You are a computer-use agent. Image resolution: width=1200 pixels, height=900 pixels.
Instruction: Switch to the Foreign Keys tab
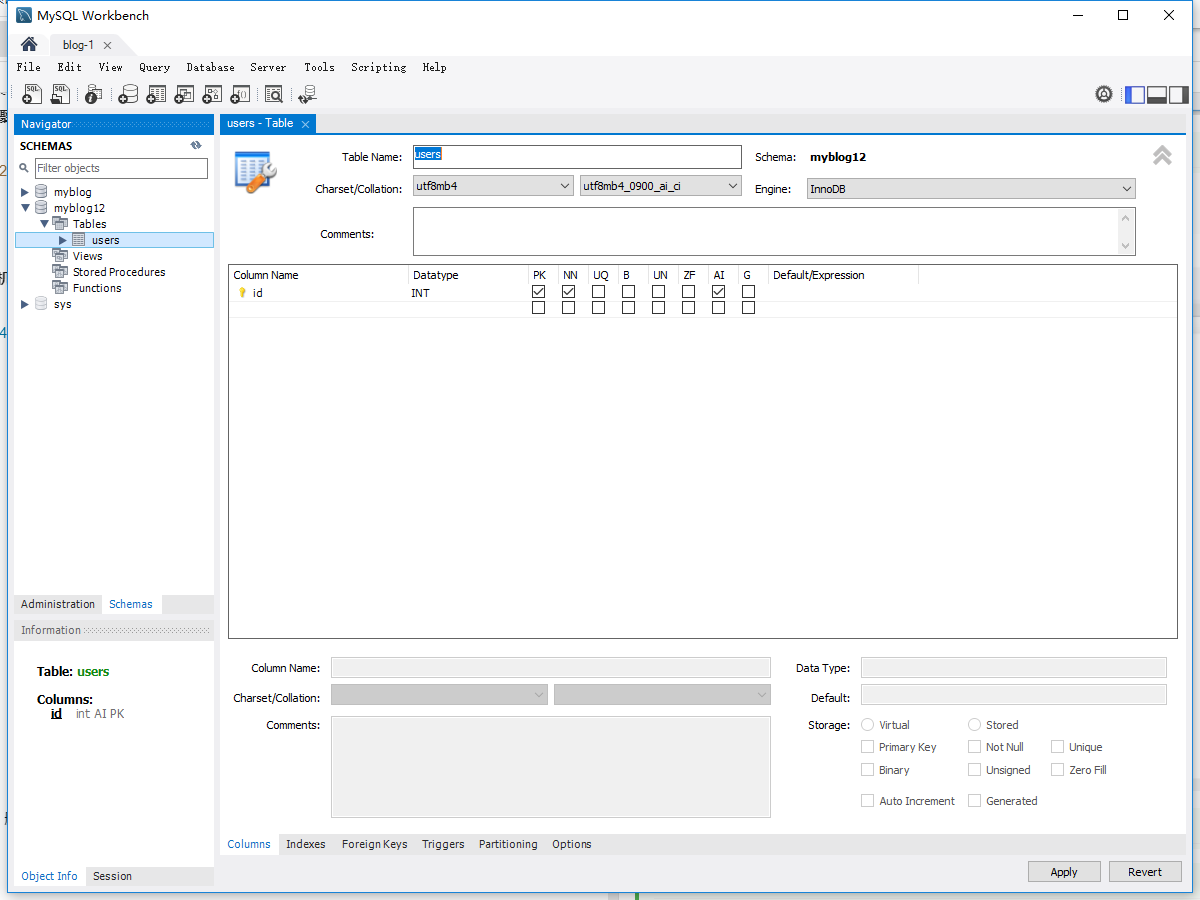point(374,844)
